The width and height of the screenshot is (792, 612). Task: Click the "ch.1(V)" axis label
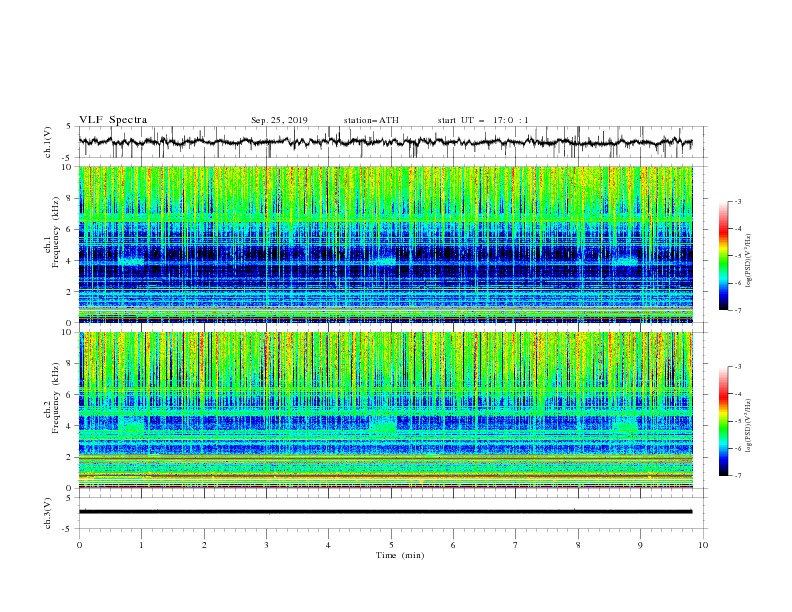48,142
